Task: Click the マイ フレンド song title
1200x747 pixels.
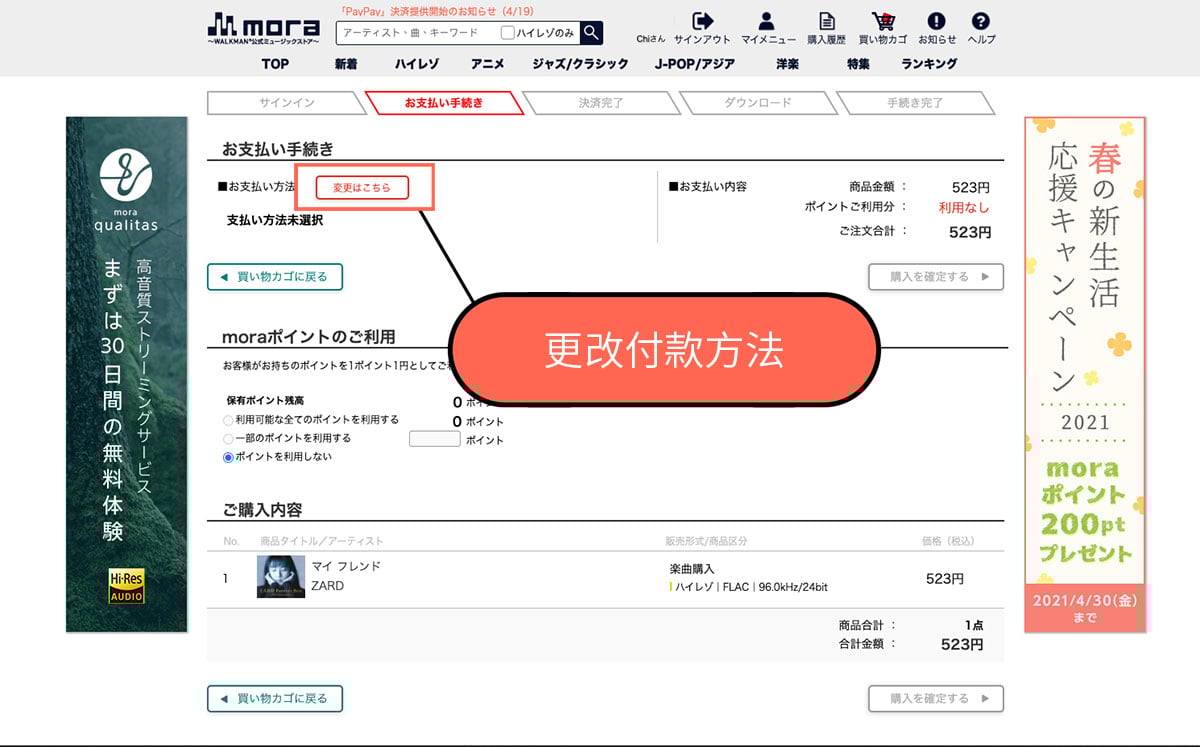Action: coord(346,567)
